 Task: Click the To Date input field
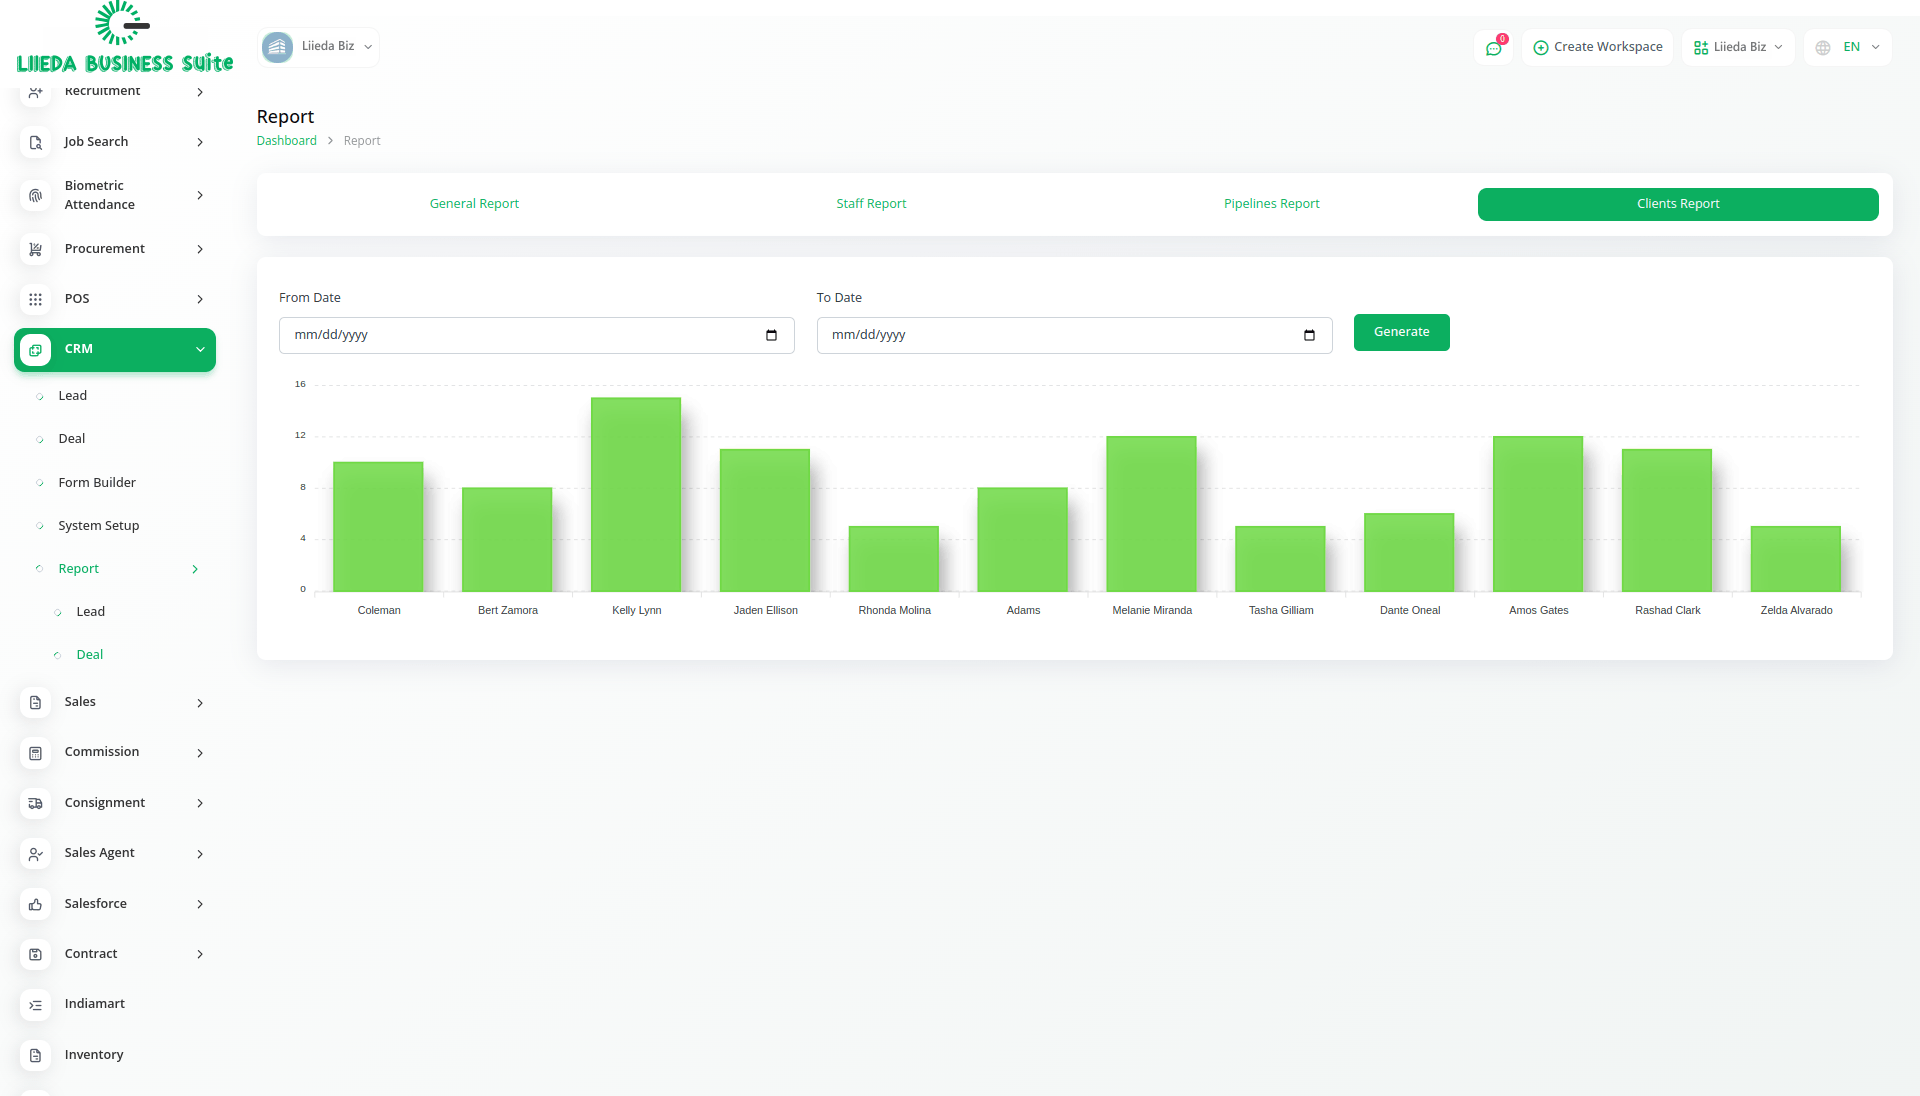pos(1060,335)
